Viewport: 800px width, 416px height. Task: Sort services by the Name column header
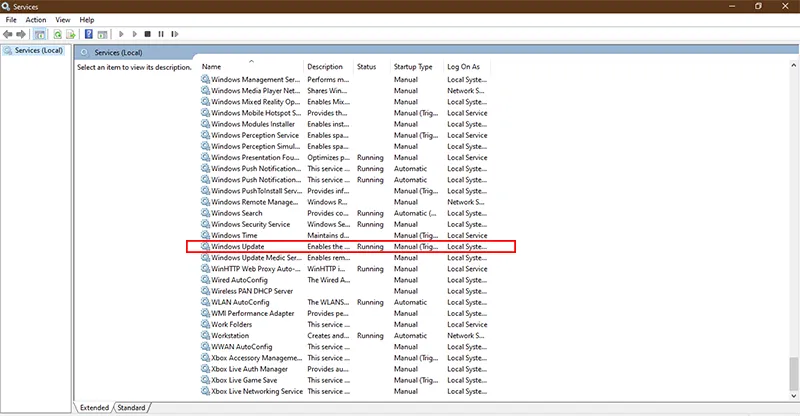tap(250, 67)
